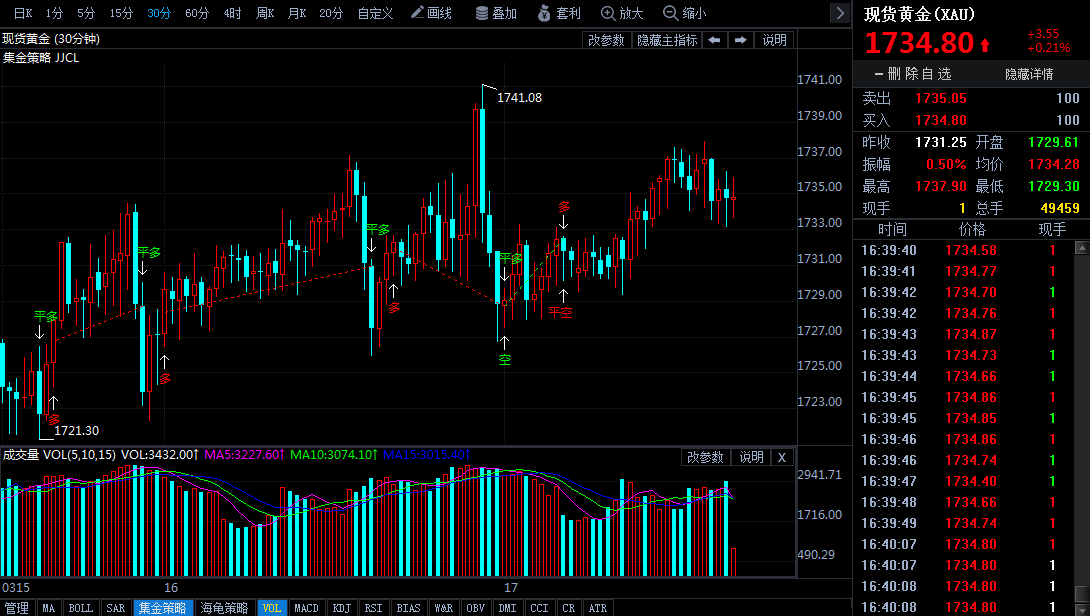1090x616 pixels.
Task: Enable the SAR indicator
Action: 115,608
